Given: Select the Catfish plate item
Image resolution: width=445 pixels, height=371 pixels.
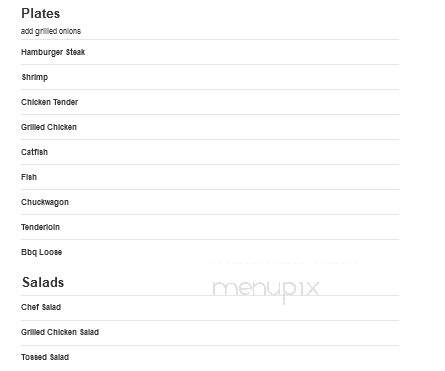Looking at the screenshot, I should click(x=34, y=152).
